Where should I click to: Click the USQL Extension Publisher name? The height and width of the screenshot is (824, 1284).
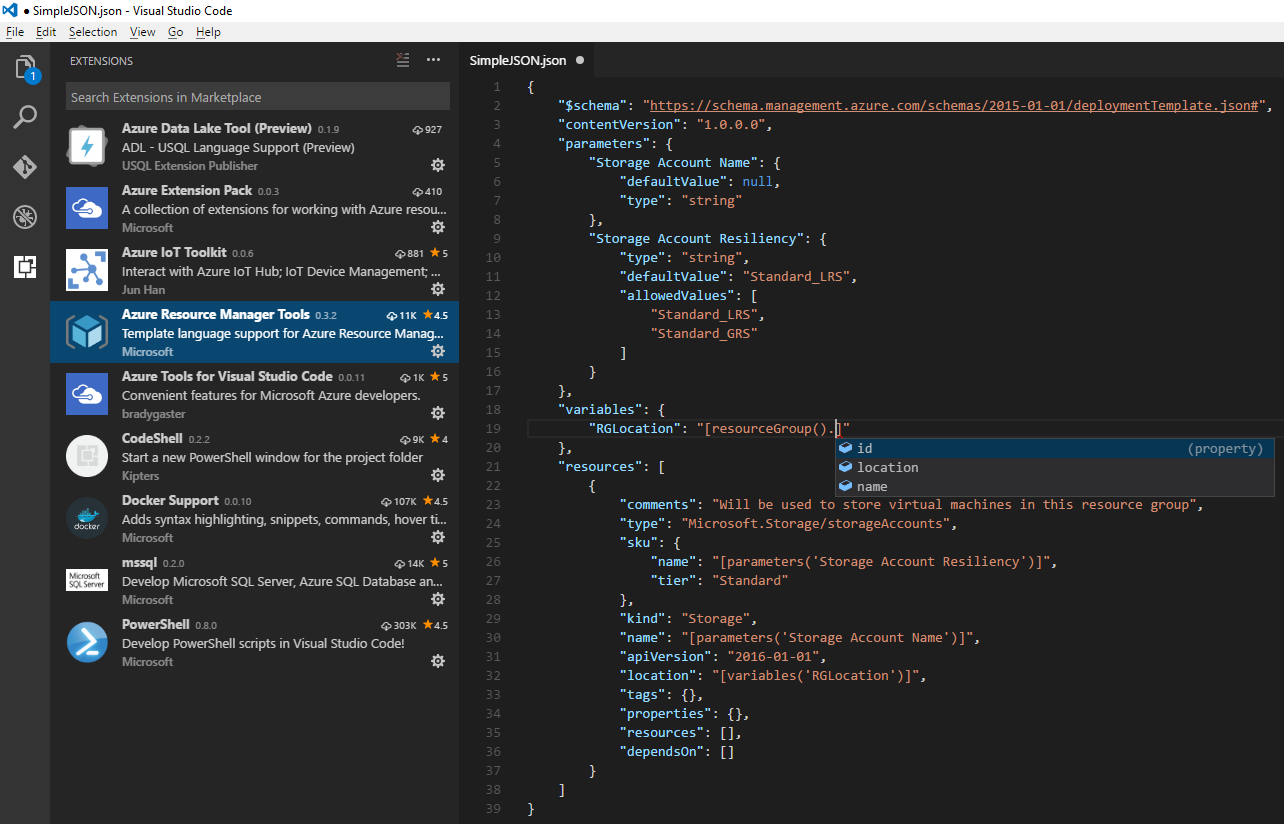(190, 165)
